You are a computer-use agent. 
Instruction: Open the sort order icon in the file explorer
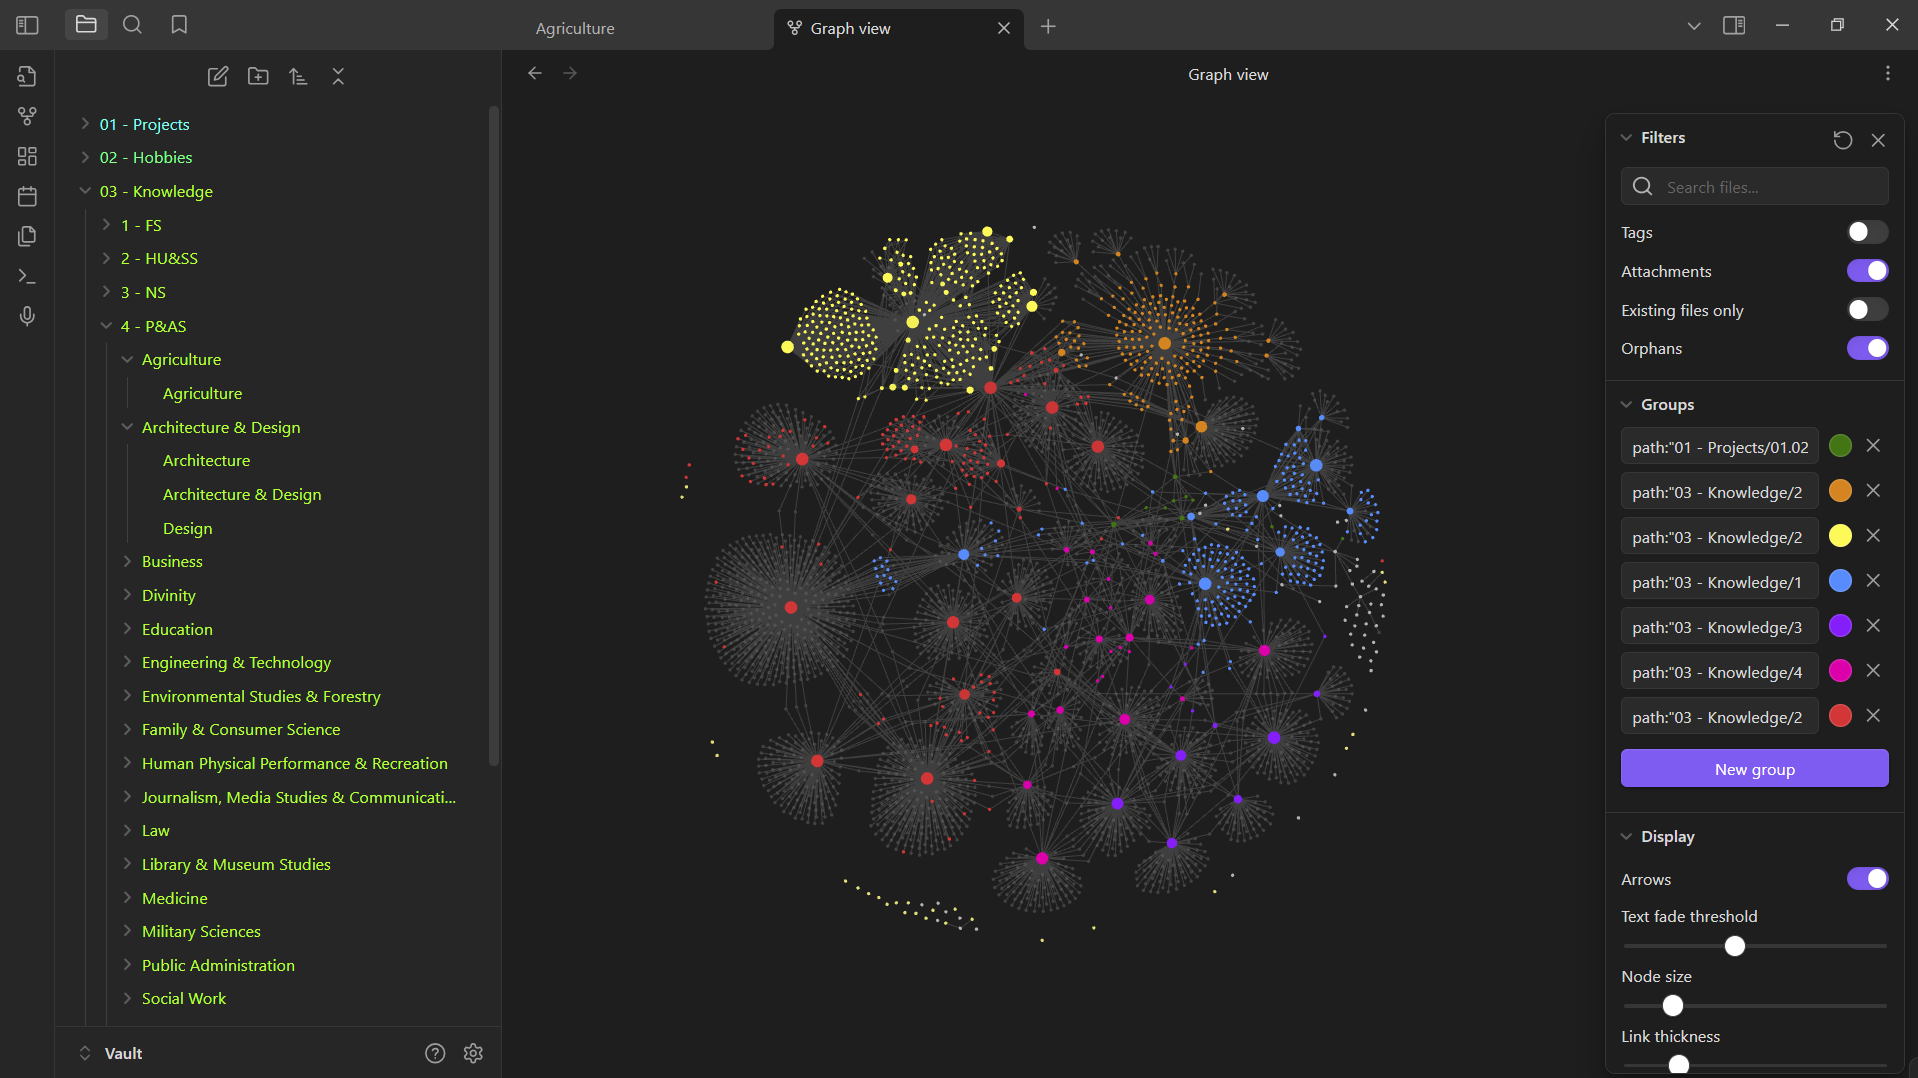298,76
